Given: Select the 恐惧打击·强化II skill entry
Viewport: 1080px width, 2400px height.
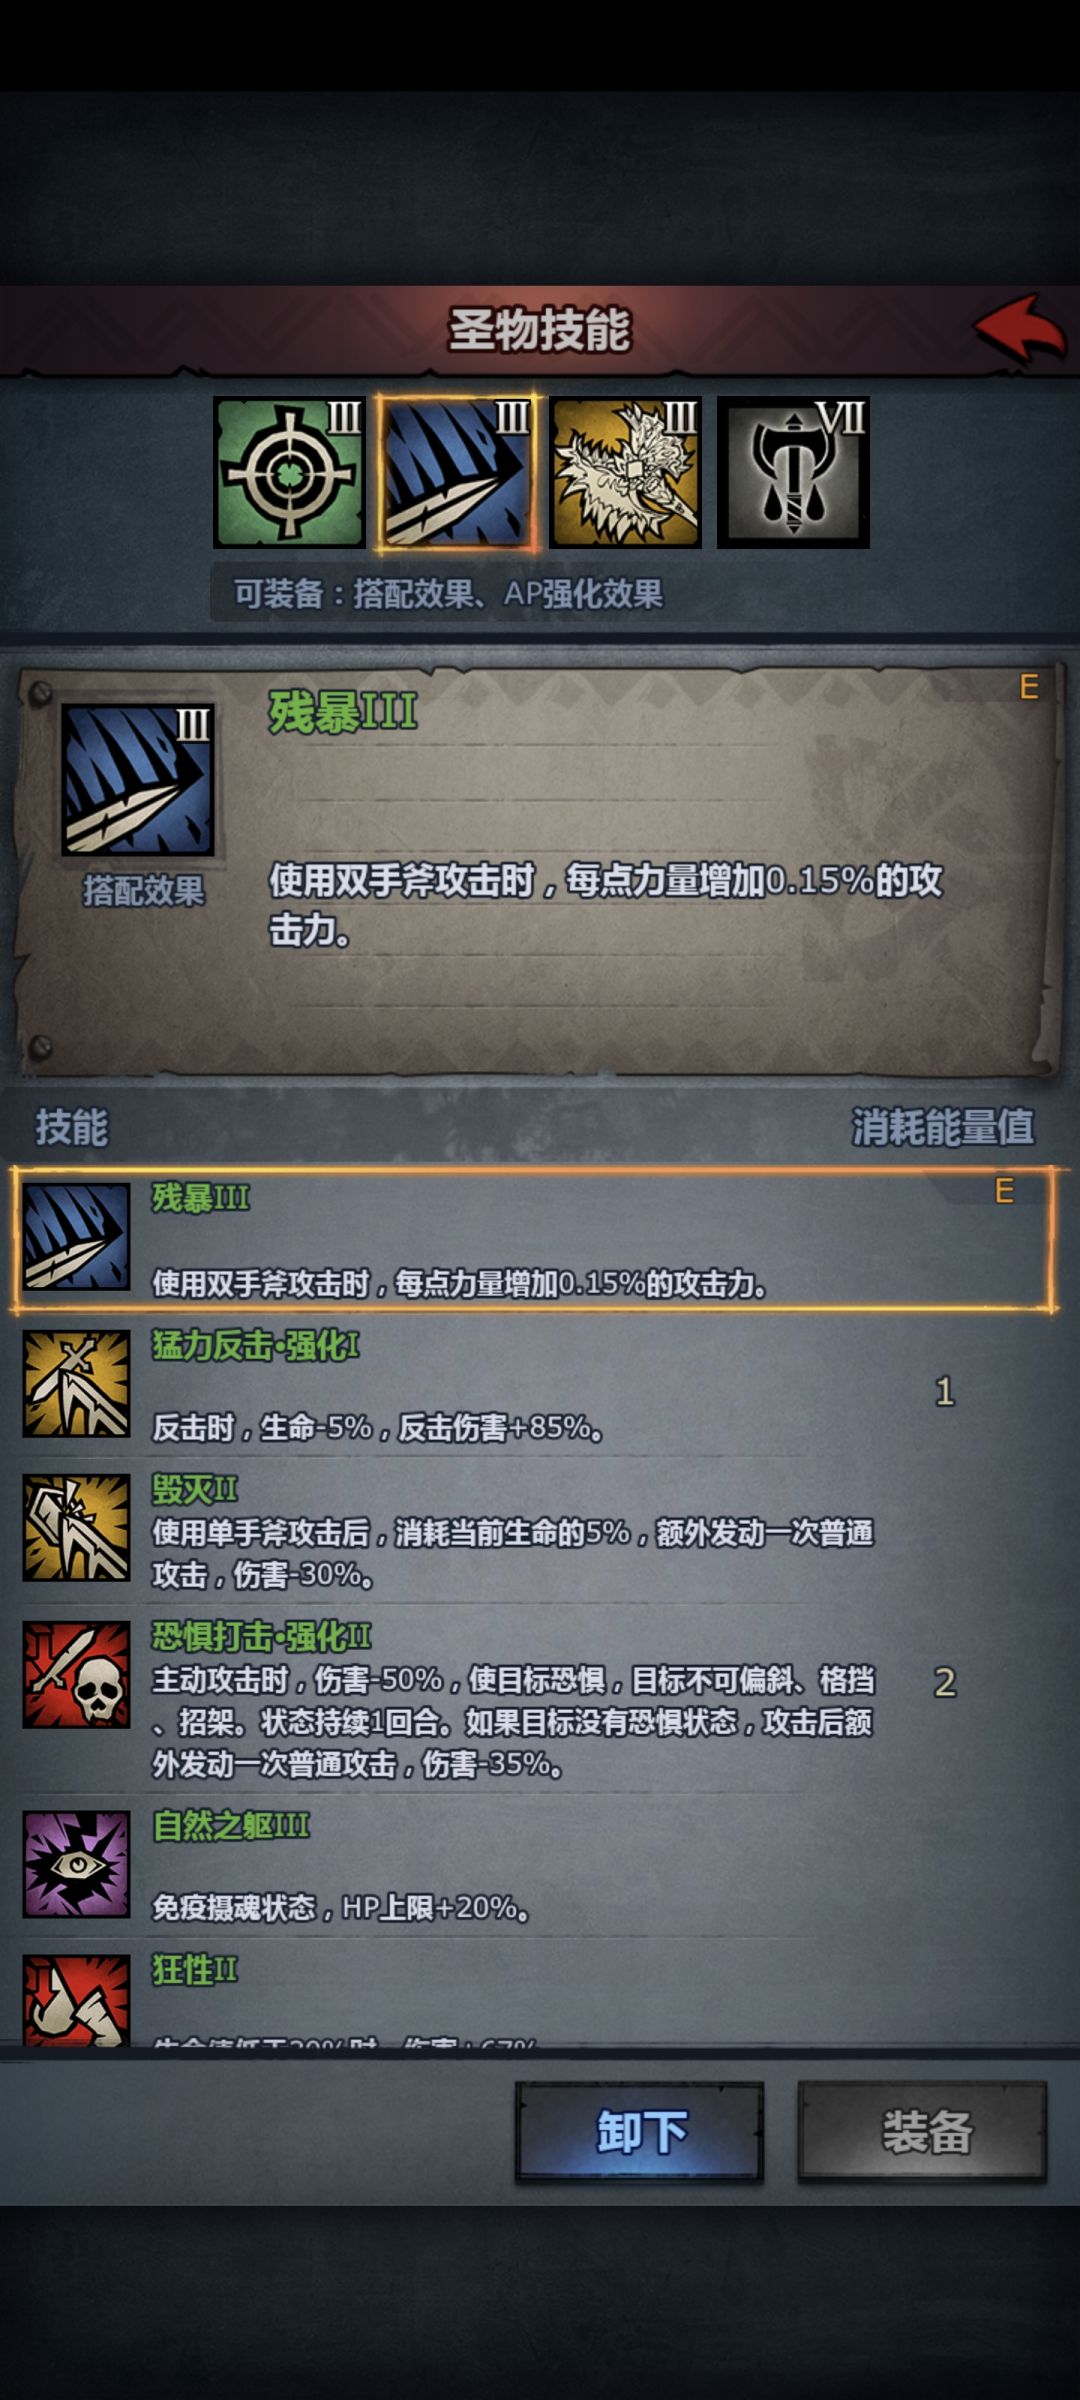Looking at the screenshot, I should [x=534, y=1696].
